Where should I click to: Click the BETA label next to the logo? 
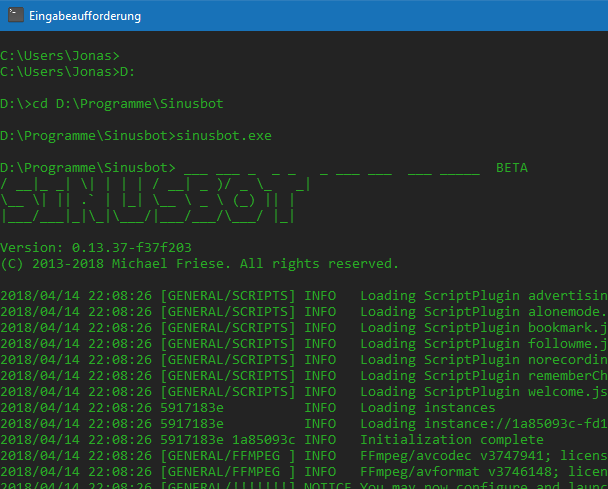coord(512,168)
